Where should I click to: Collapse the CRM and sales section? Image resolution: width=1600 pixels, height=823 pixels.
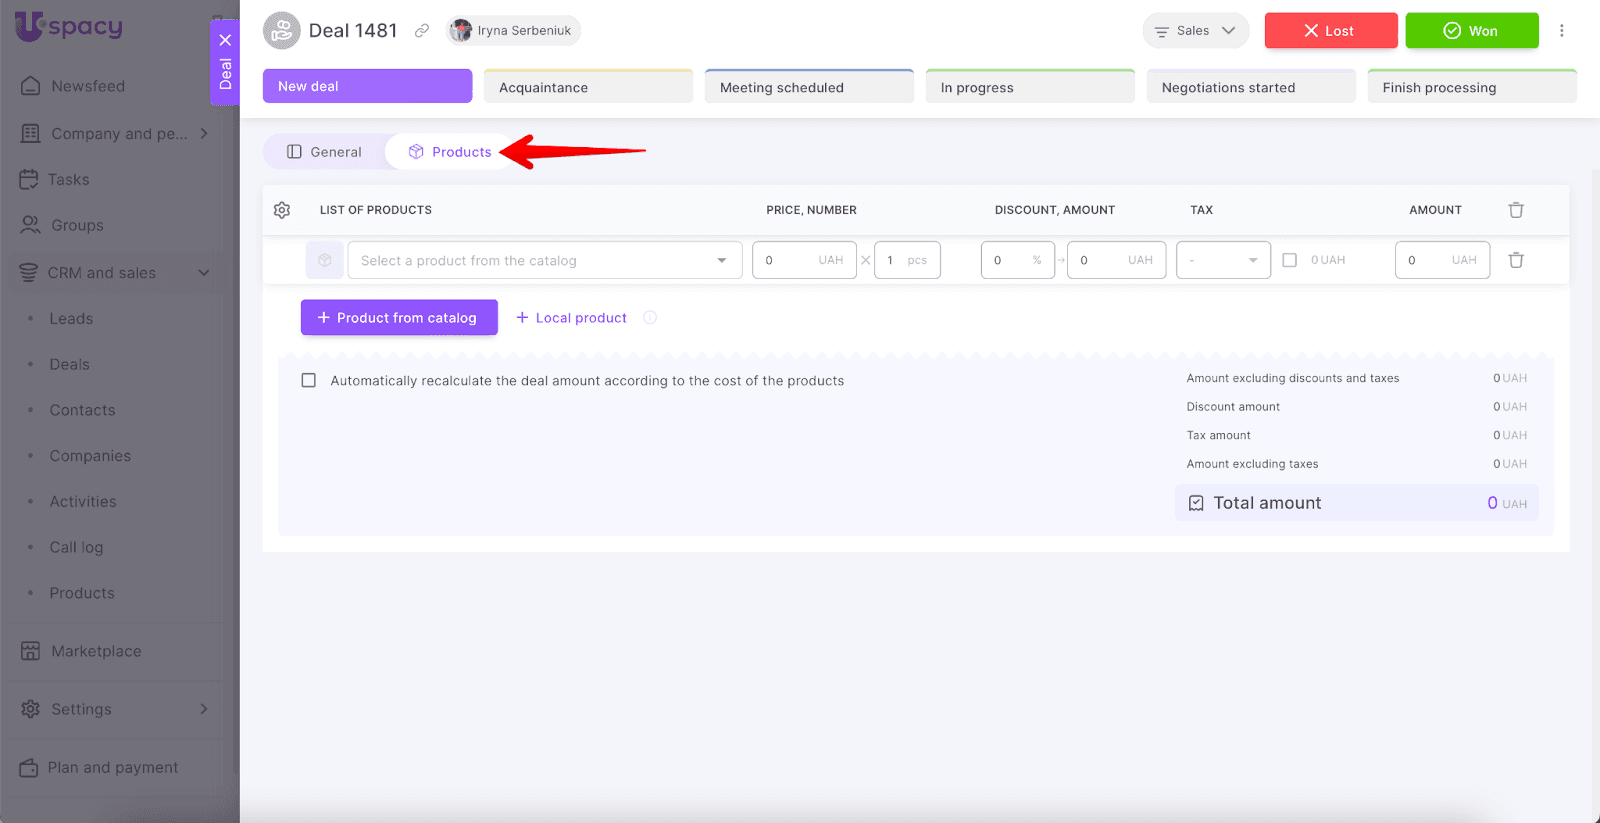(204, 273)
